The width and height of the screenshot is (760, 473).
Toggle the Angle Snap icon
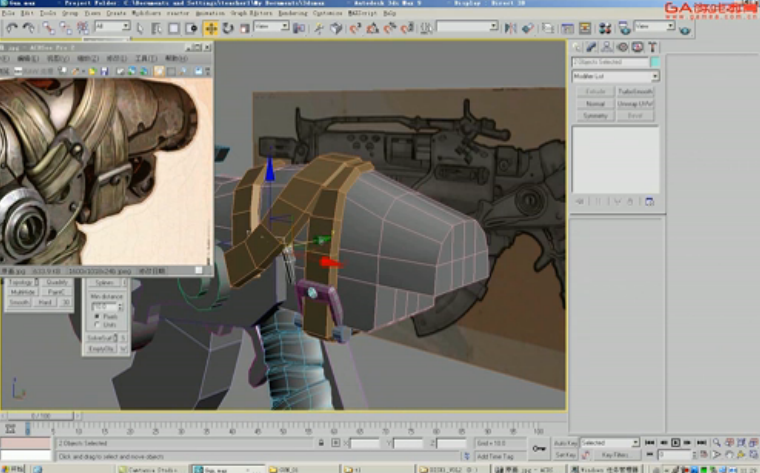[x=372, y=29]
